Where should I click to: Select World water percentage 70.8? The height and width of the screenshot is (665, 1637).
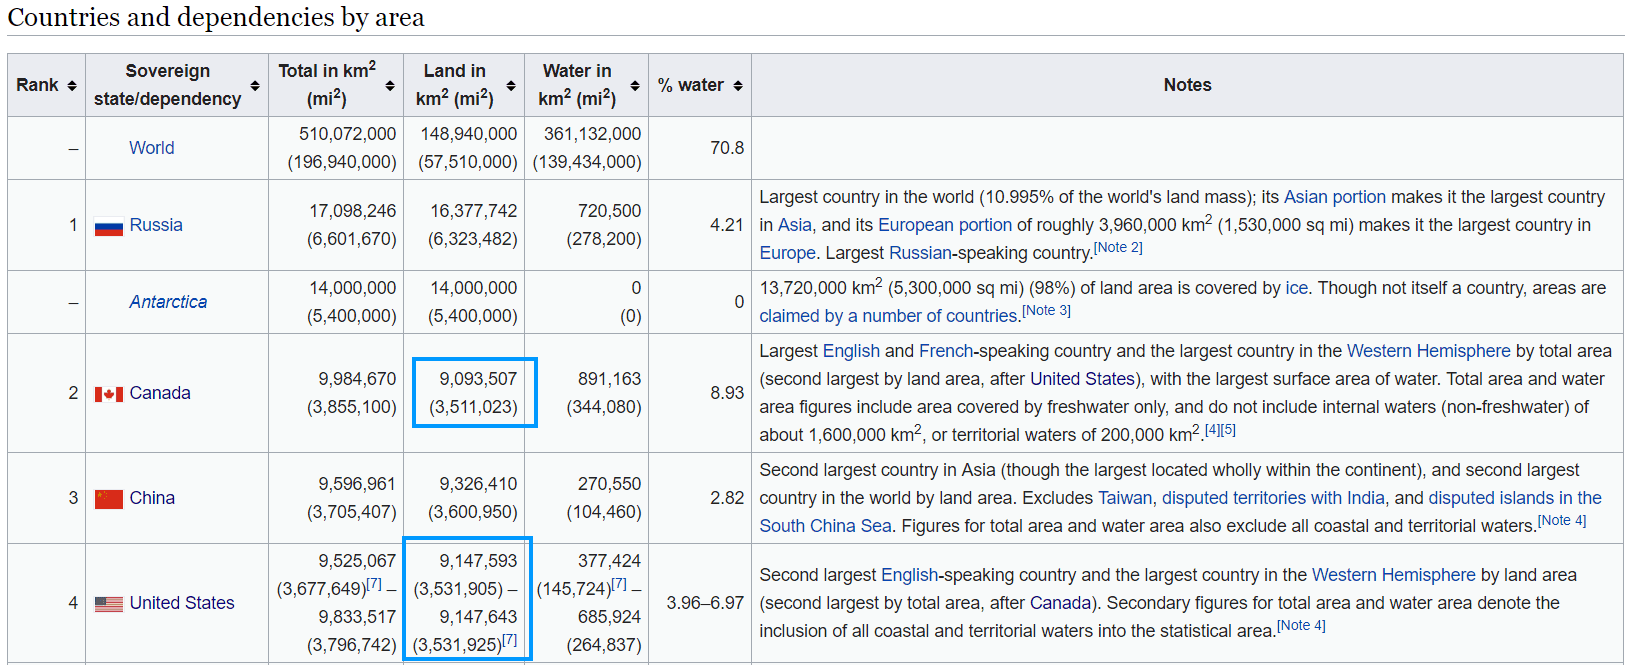coord(727,148)
